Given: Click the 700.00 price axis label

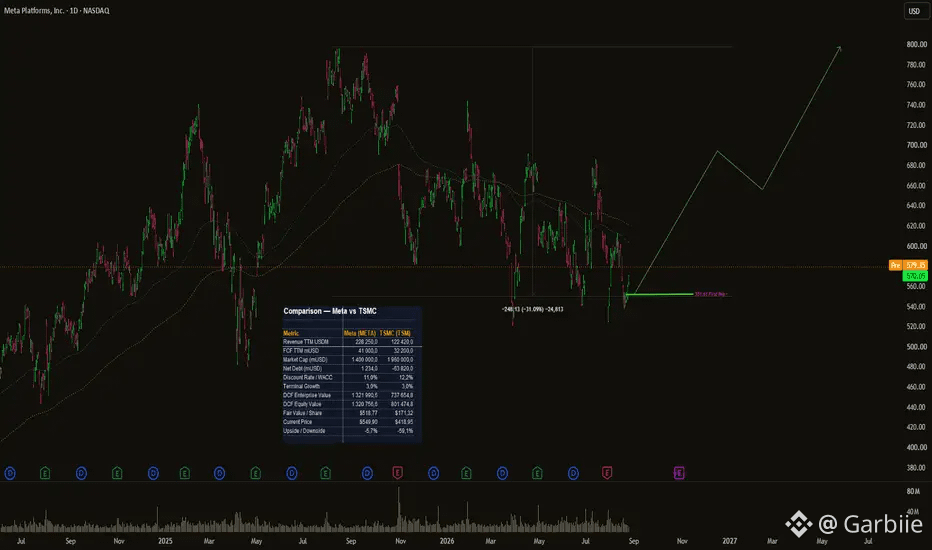Looking at the screenshot, I should 917,145.
